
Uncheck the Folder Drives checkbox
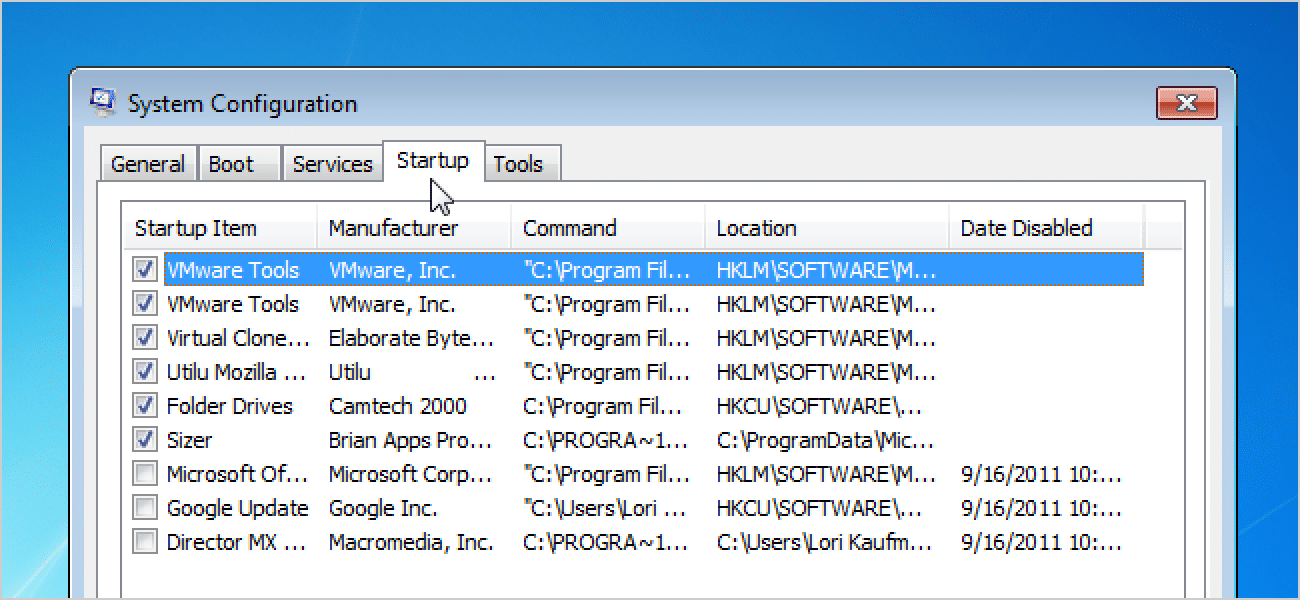point(146,406)
